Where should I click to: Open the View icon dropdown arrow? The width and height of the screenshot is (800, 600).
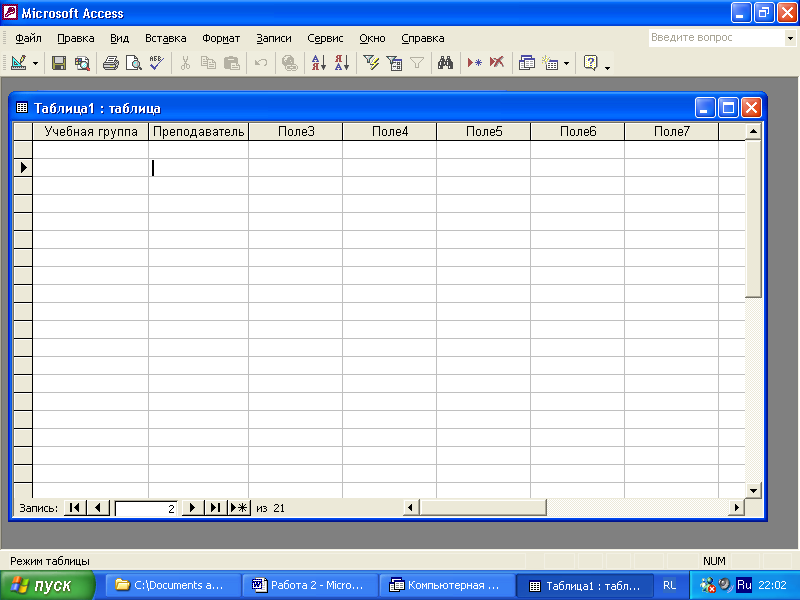point(35,64)
